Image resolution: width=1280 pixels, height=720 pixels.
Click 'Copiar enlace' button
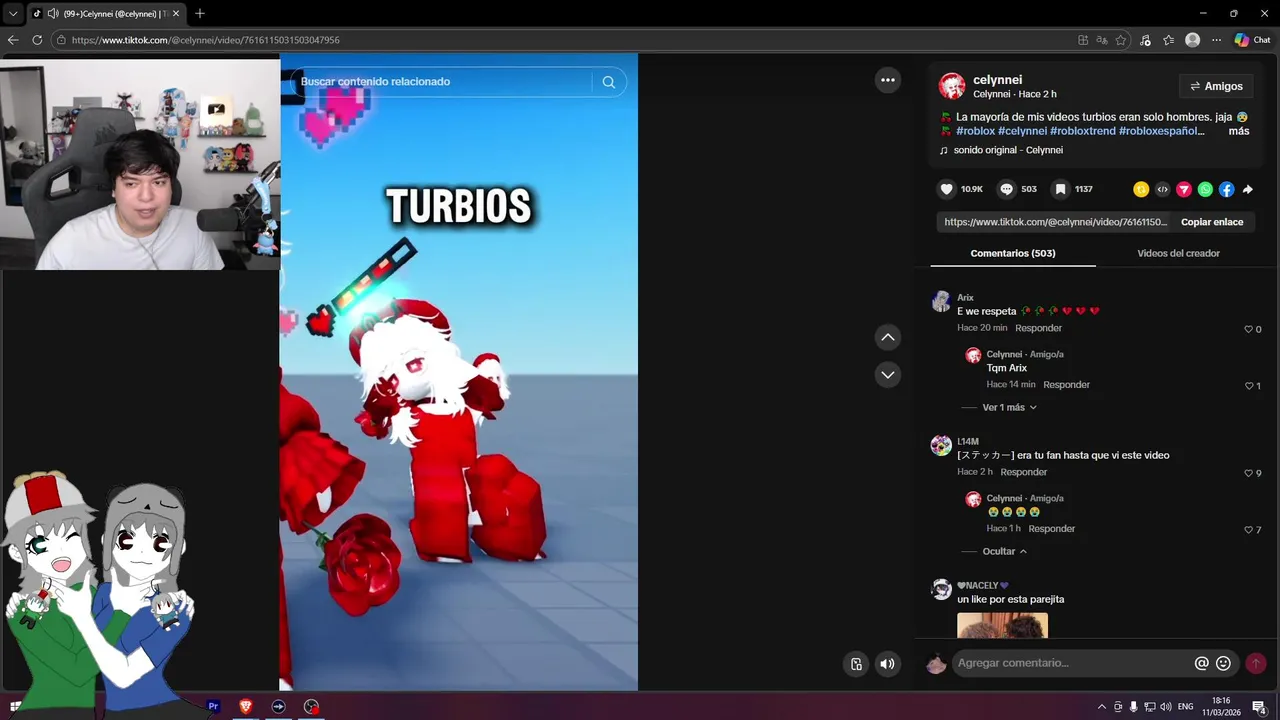1212,222
